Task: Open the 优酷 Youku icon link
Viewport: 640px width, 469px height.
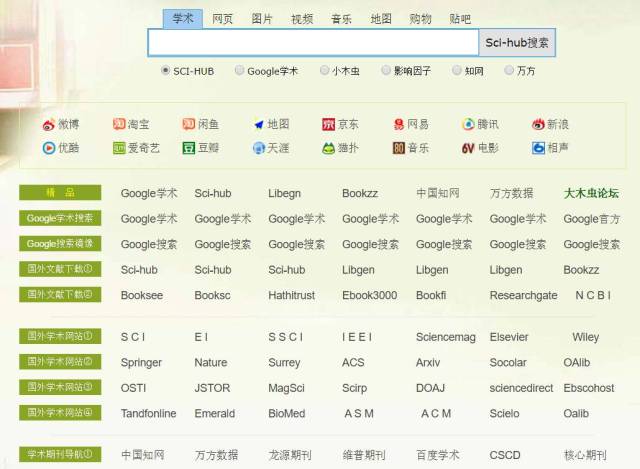Action: (x=61, y=148)
